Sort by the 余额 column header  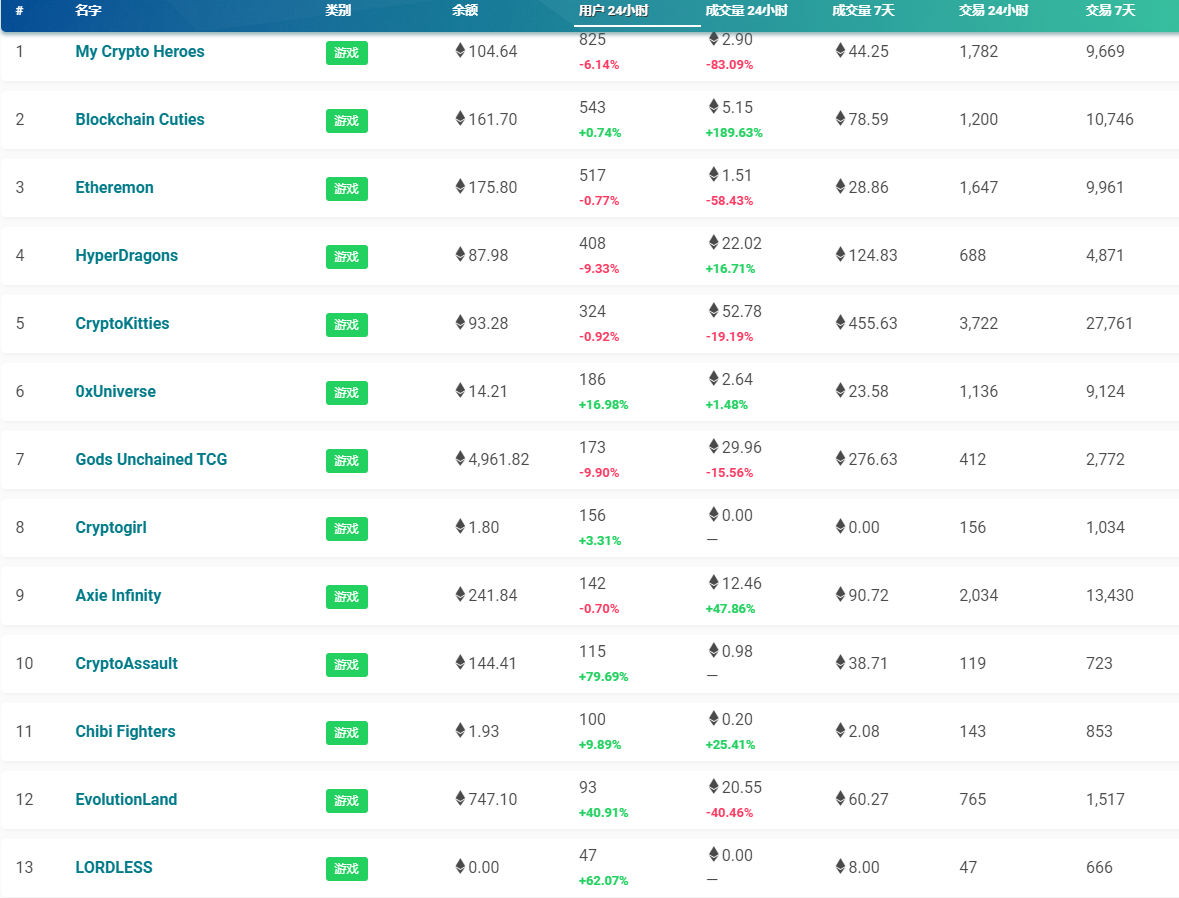465,11
